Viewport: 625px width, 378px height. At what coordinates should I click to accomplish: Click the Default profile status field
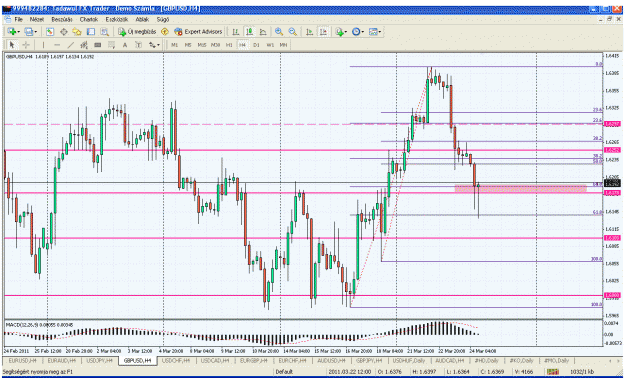click(x=284, y=372)
